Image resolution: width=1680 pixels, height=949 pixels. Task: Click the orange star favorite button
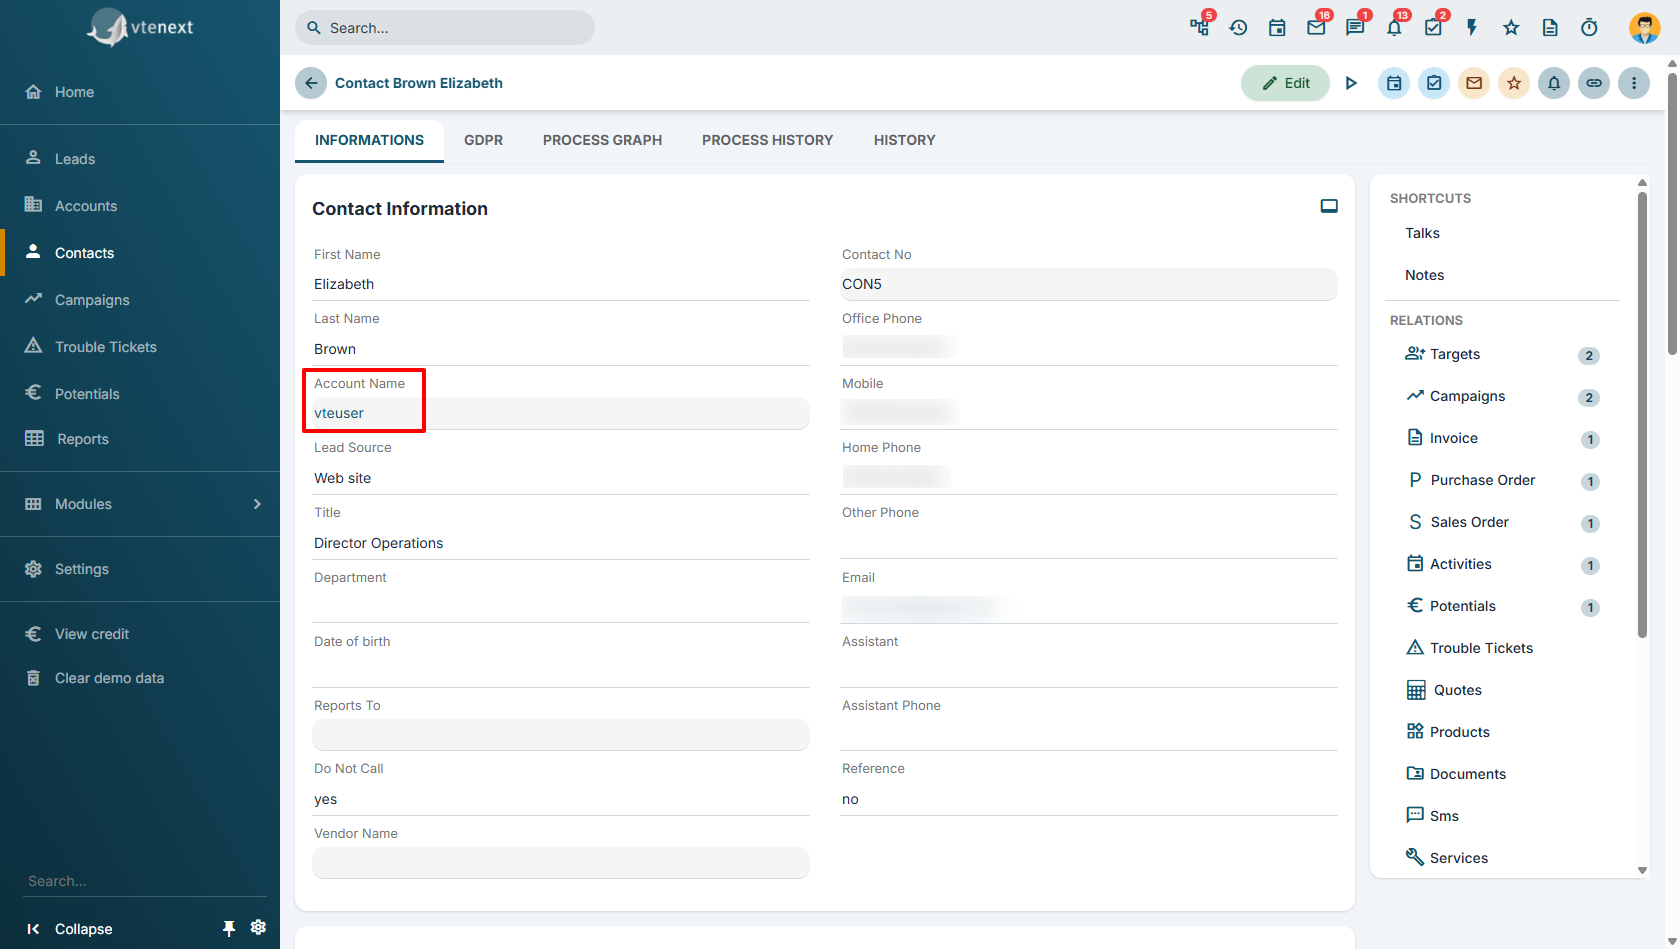(x=1514, y=83)
